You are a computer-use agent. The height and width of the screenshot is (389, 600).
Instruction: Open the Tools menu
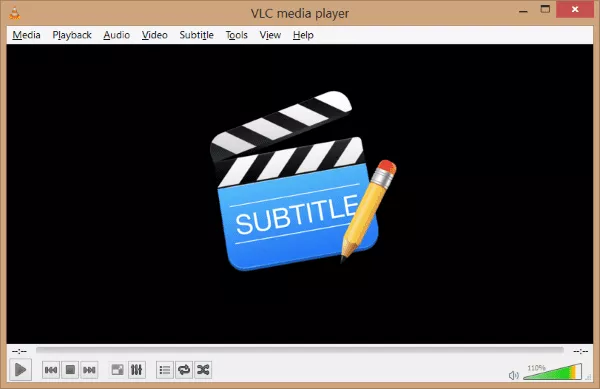pyautogui.click(x=236, y=35)
